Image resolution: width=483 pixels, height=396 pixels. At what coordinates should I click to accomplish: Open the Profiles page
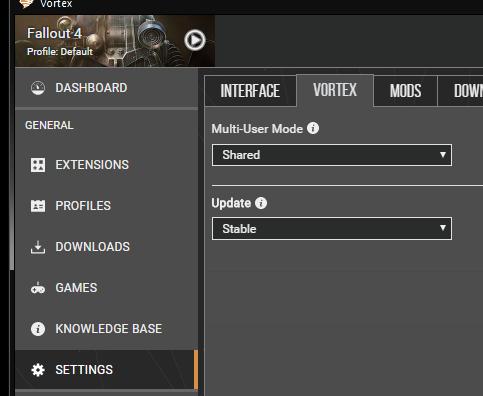click(x=107, y=206)
